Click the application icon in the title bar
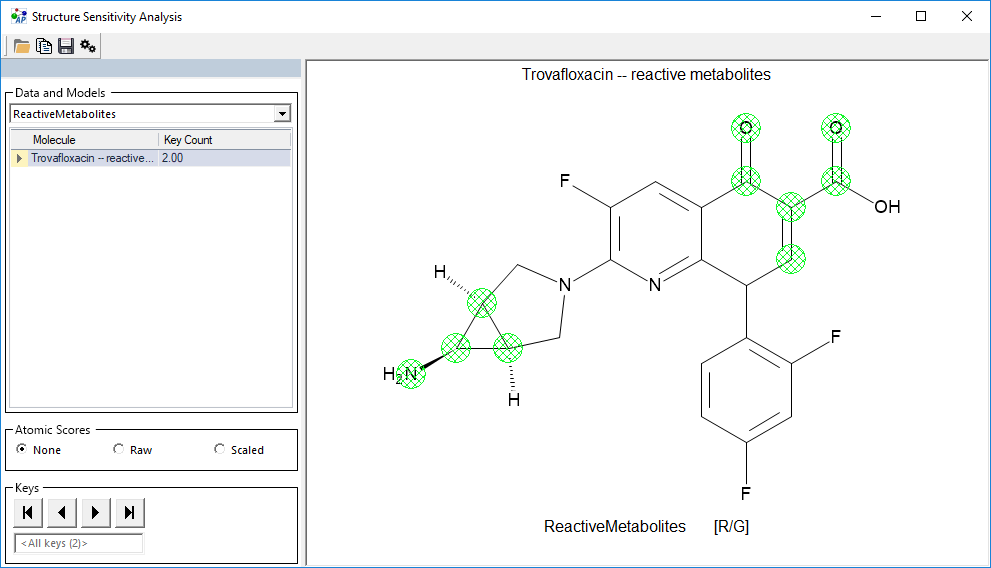 click(x=19, y=16)
